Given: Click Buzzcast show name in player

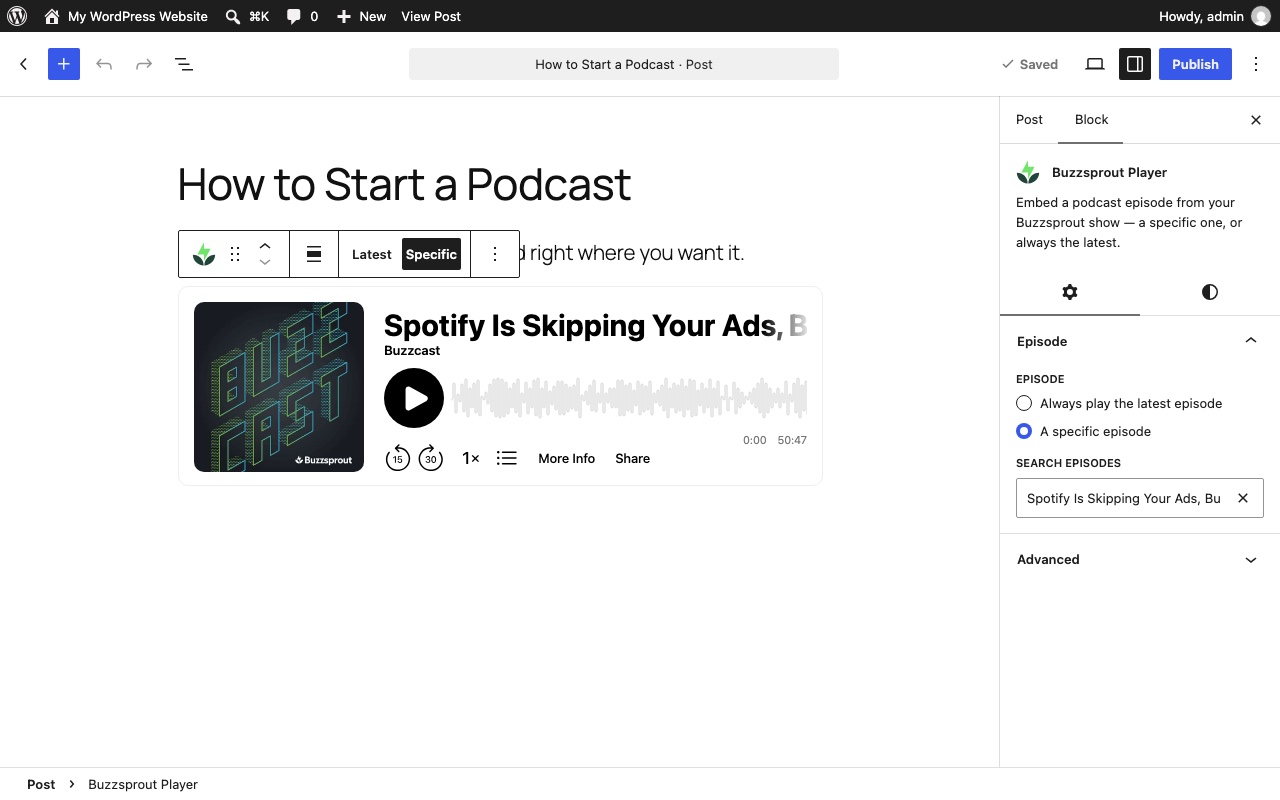Looking at the screenshot, I should [412, 350].
